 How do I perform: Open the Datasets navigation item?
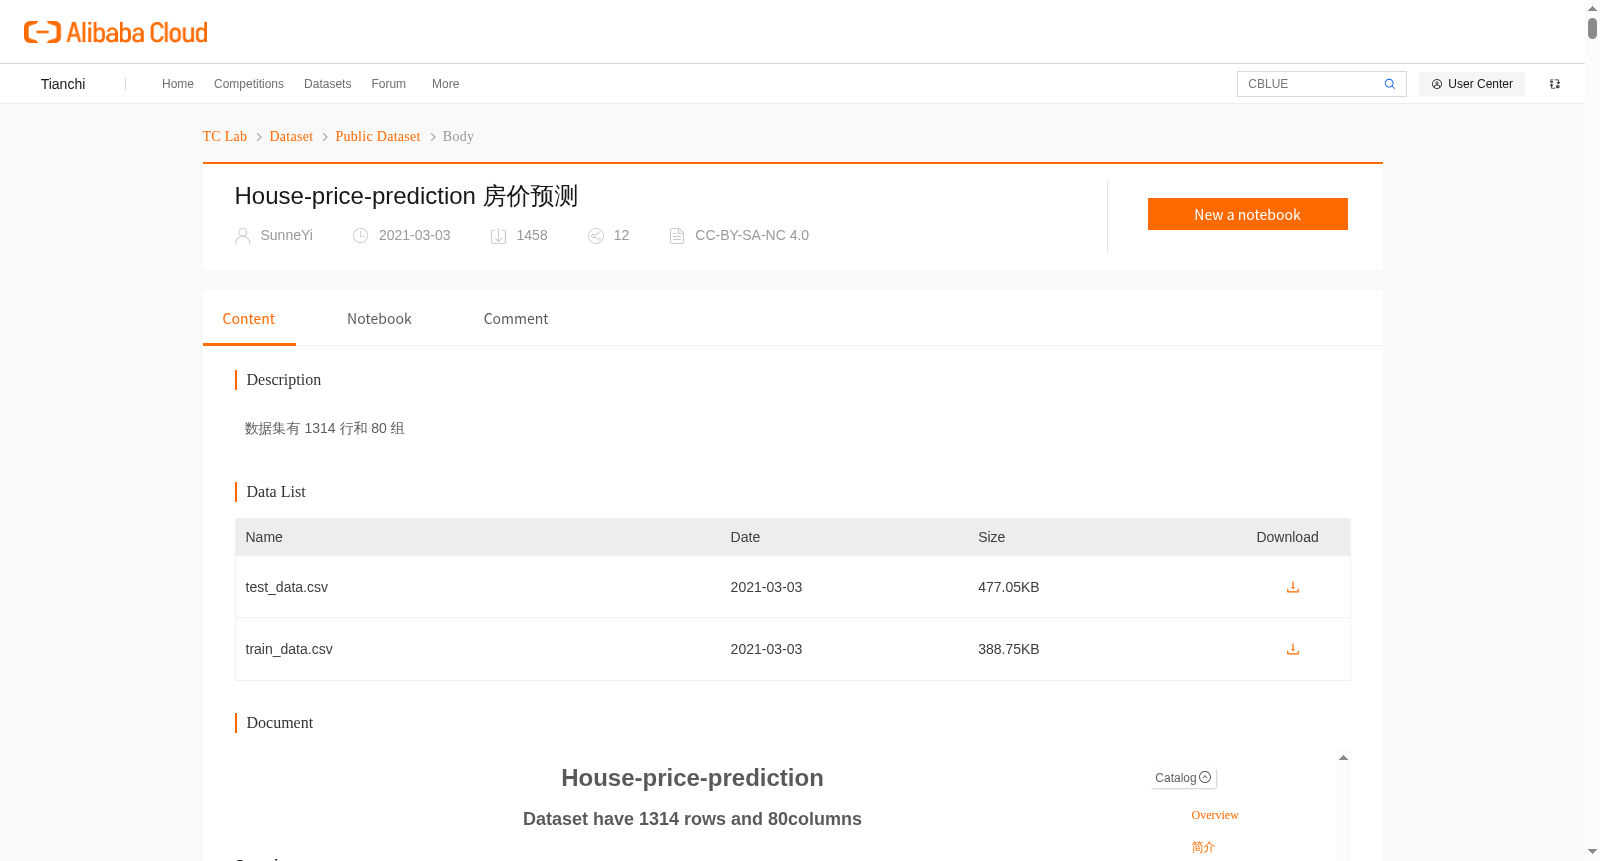[x=327, y=84]
